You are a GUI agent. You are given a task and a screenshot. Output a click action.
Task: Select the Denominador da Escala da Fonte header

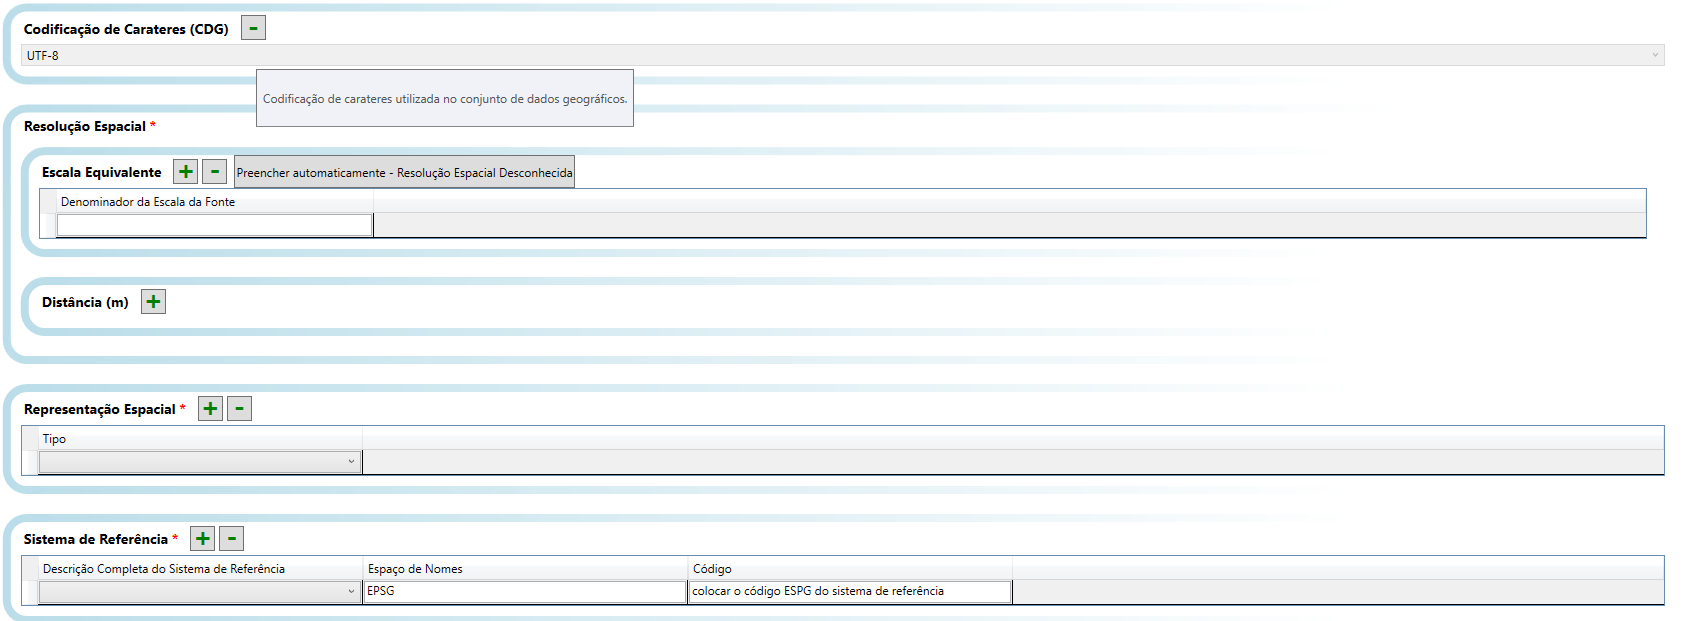(x=148, y=202)
